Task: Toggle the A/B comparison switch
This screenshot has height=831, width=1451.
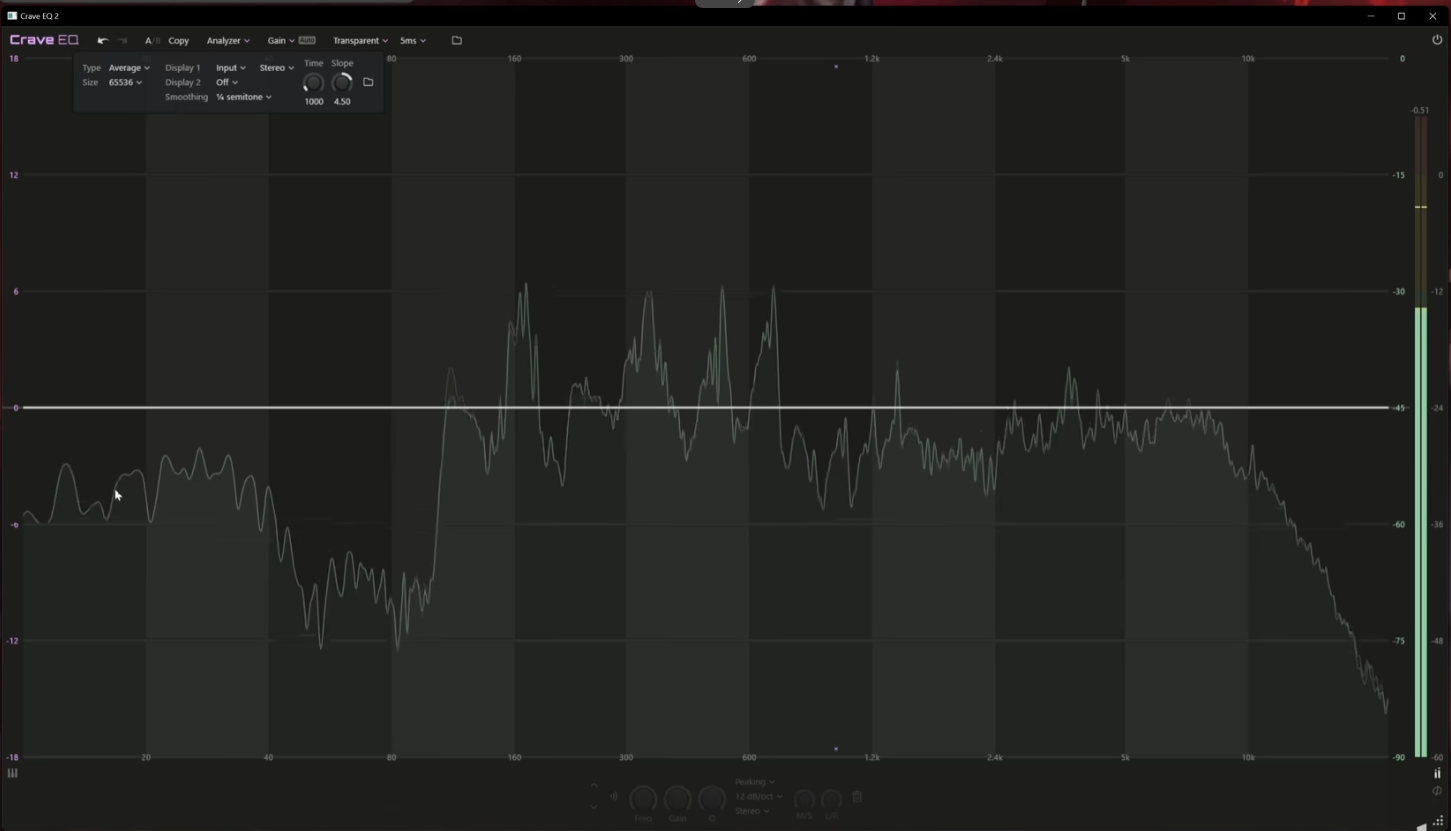Action: tap(152, 41)
